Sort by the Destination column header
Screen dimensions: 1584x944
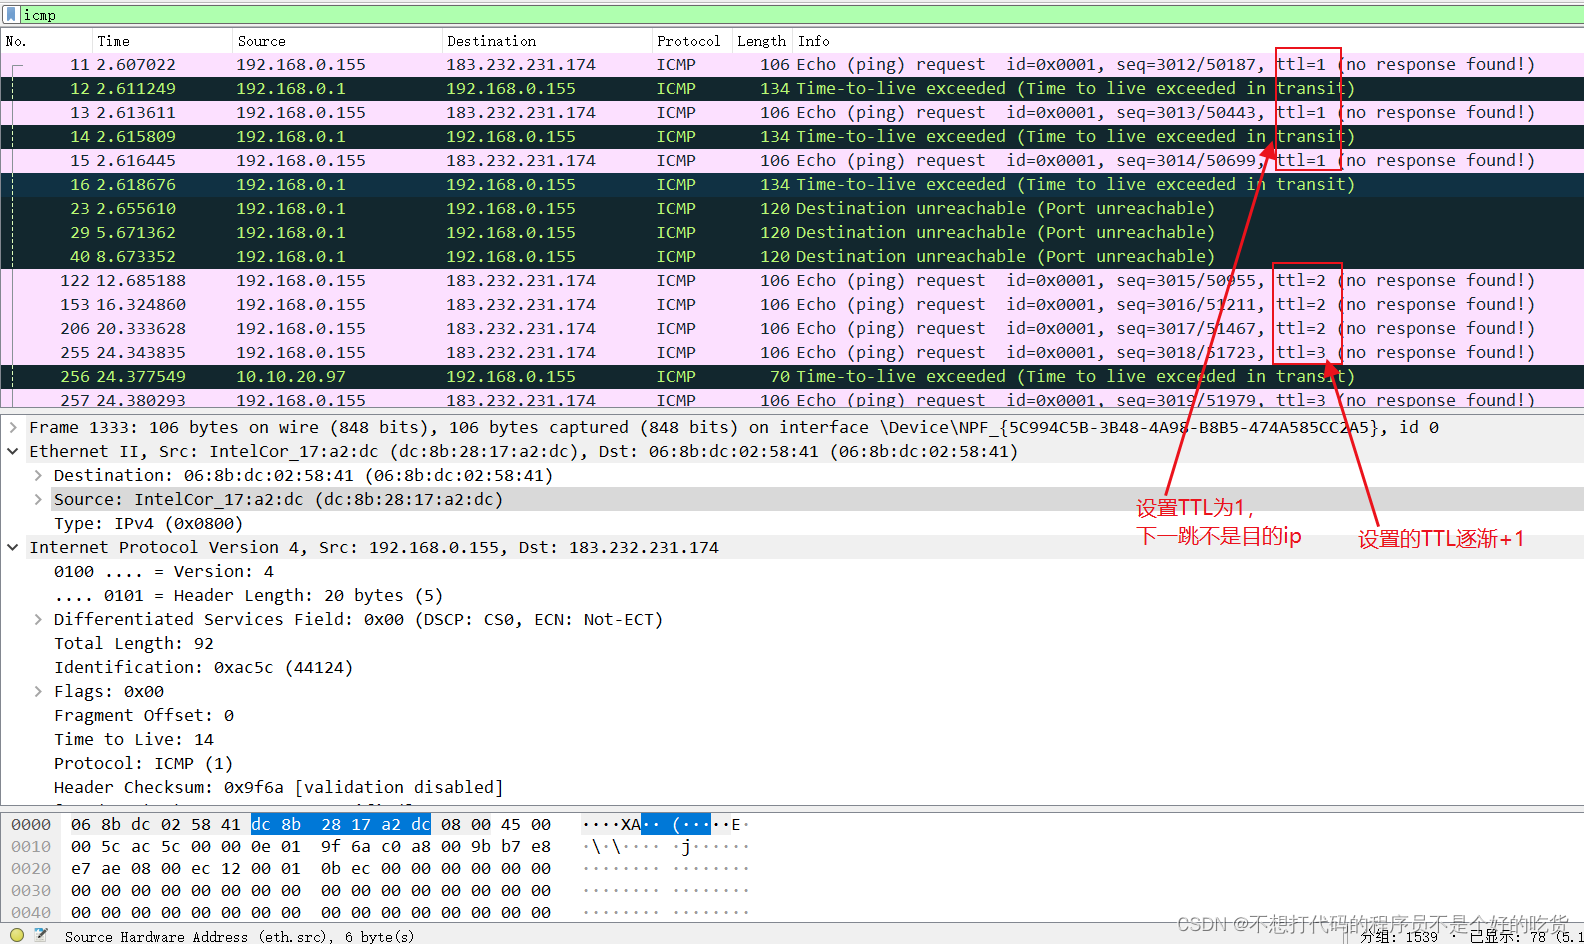(546, 41)
